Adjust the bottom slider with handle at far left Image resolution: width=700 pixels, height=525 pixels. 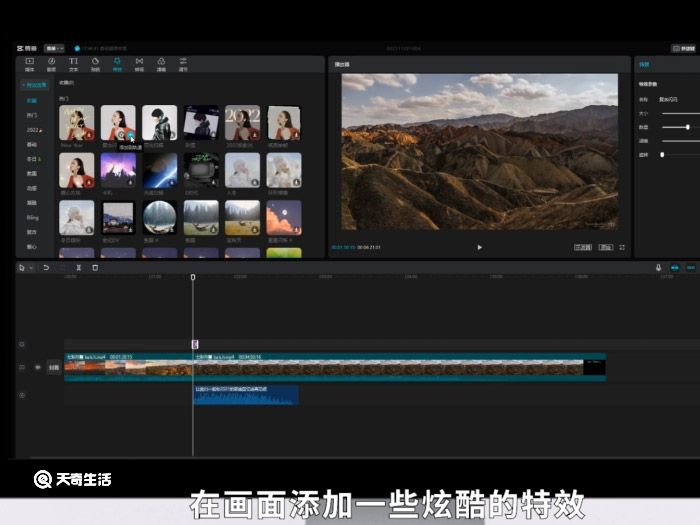[x=662, y=155]
